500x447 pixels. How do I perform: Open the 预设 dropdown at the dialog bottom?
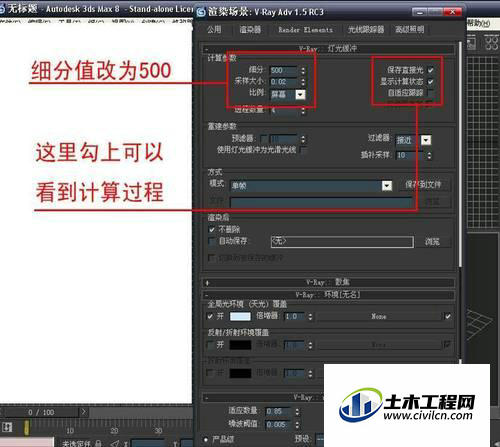click(319, 439)
